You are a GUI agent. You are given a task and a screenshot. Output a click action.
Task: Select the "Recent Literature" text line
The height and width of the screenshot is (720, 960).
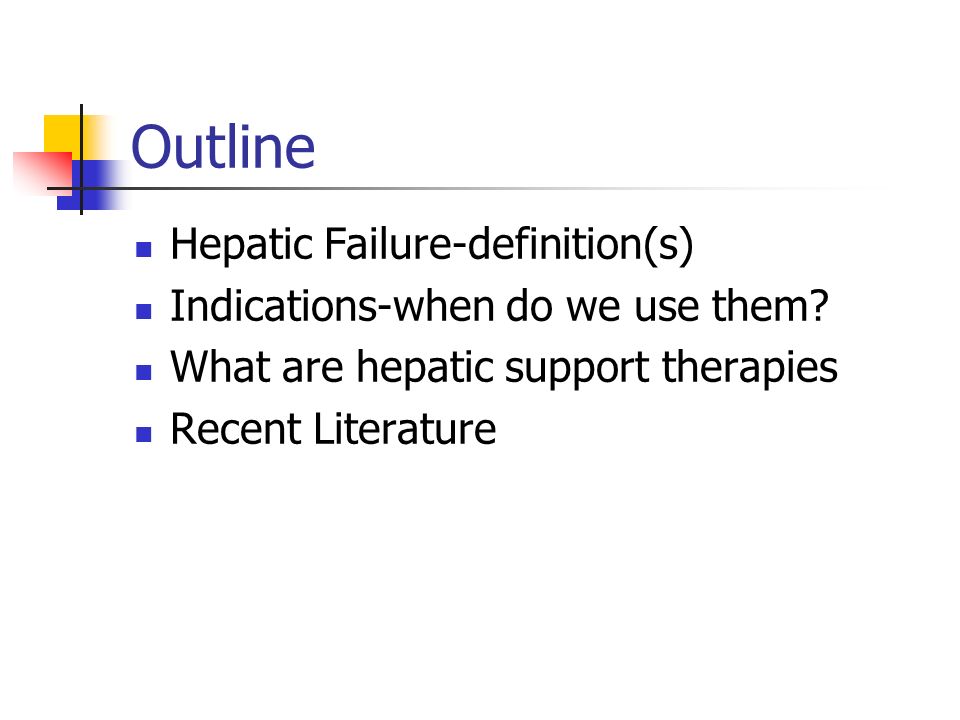point(333,429)
